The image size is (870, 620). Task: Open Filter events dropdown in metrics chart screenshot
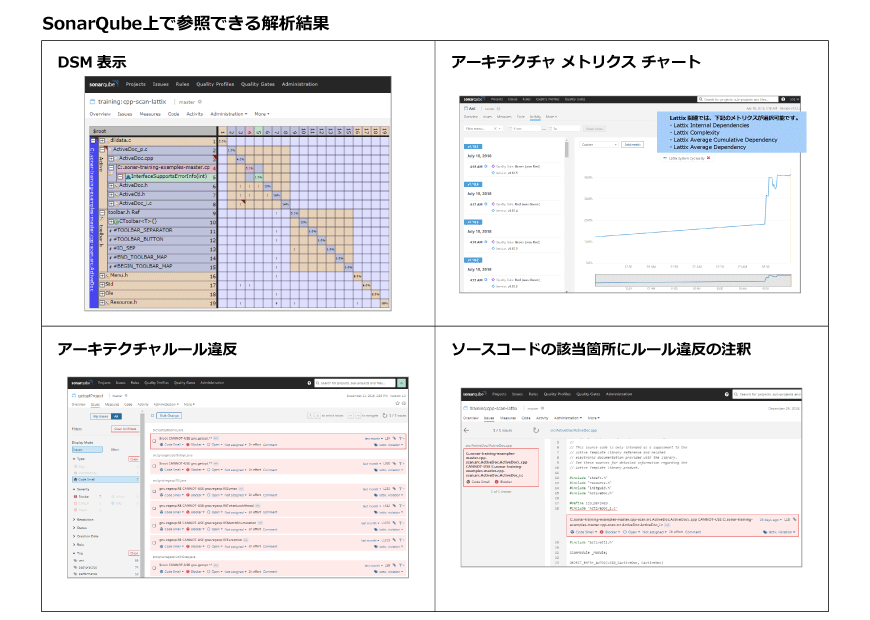coord(483,128)
